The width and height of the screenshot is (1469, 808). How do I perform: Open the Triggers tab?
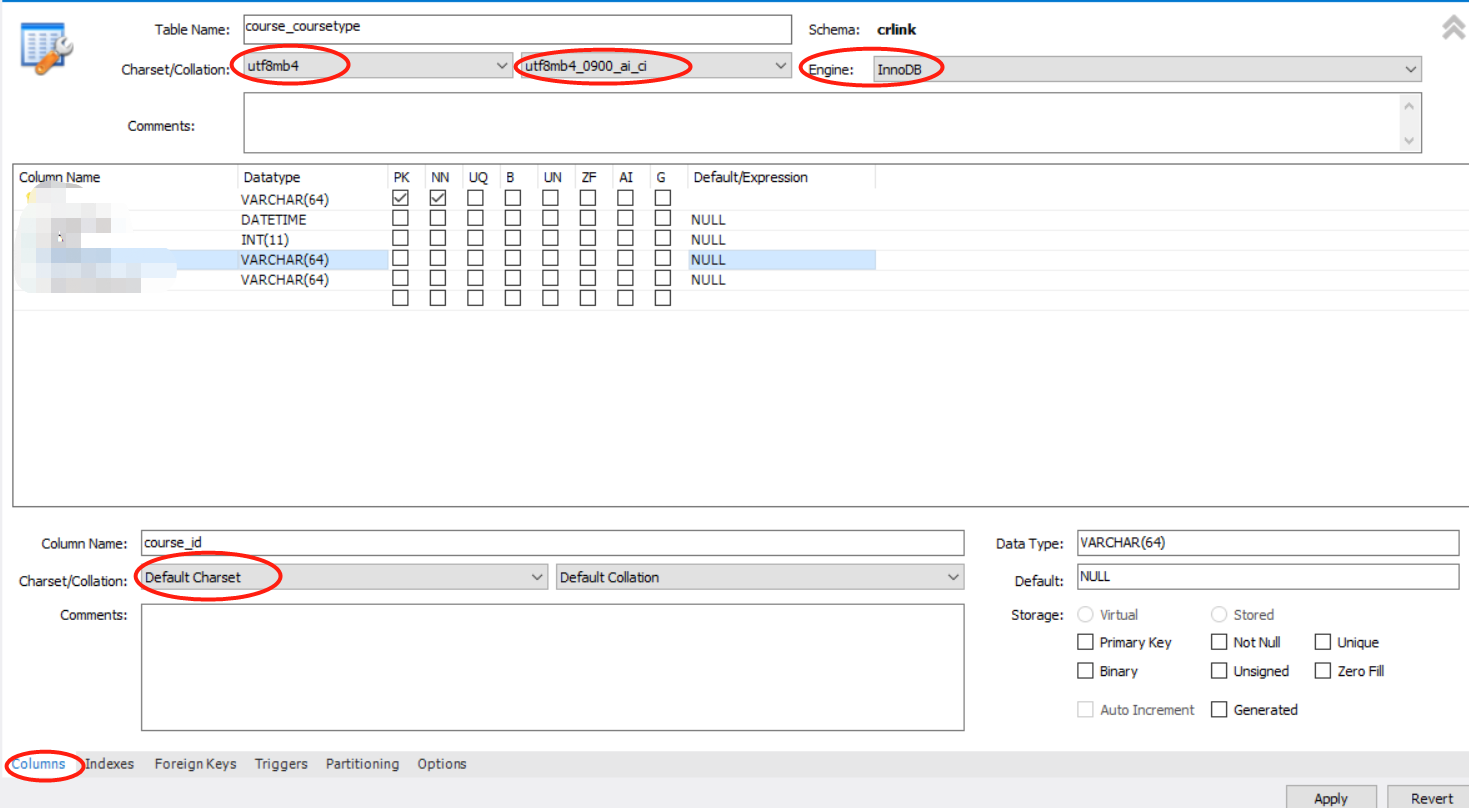(x=280, y=763)
